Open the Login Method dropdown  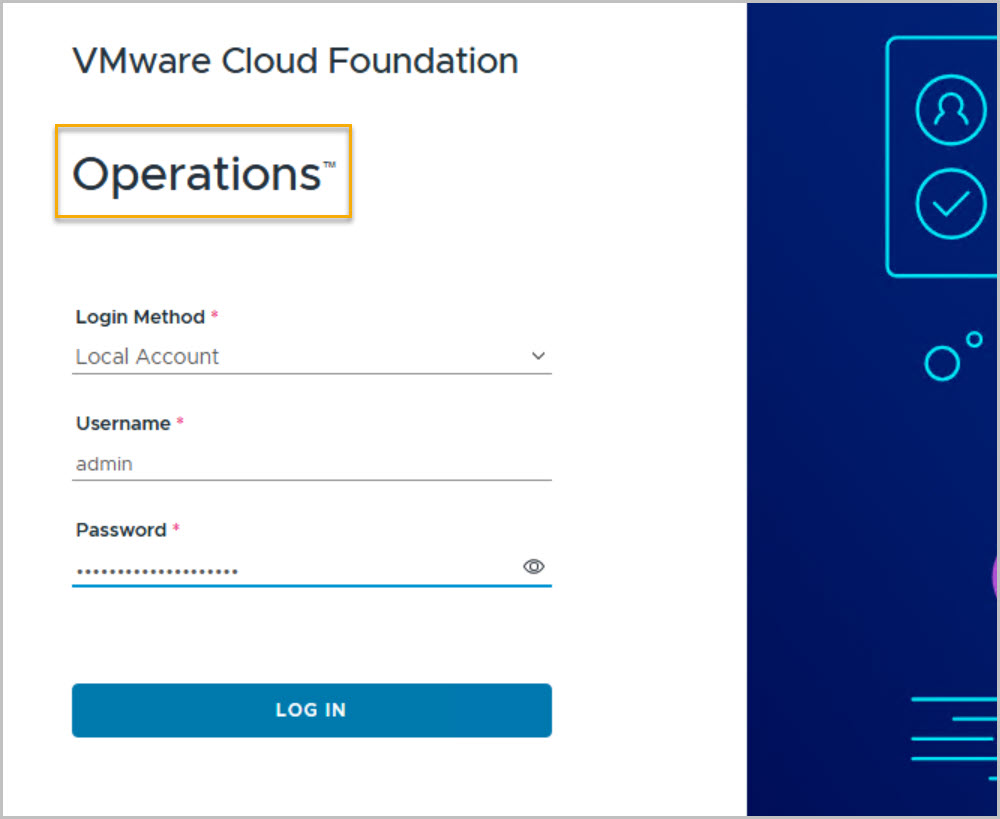coord(311,356)
